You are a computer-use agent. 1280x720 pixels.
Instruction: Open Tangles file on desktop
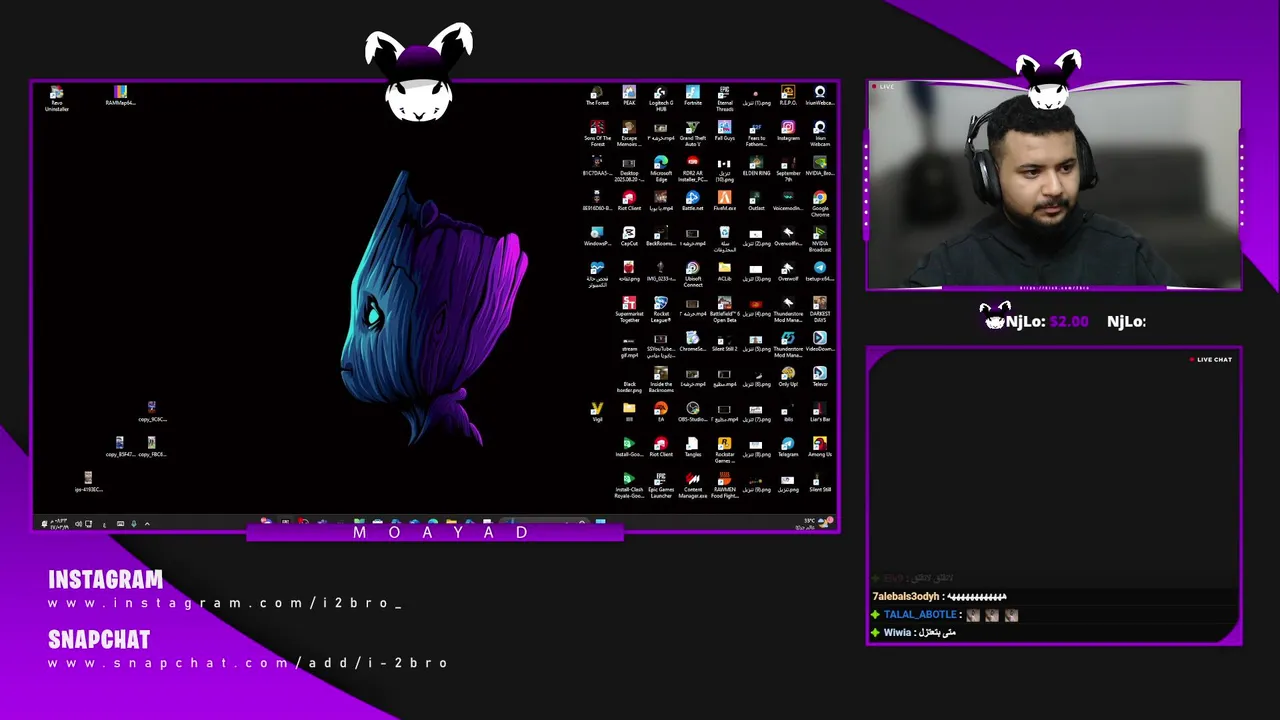tap(693, 446)
